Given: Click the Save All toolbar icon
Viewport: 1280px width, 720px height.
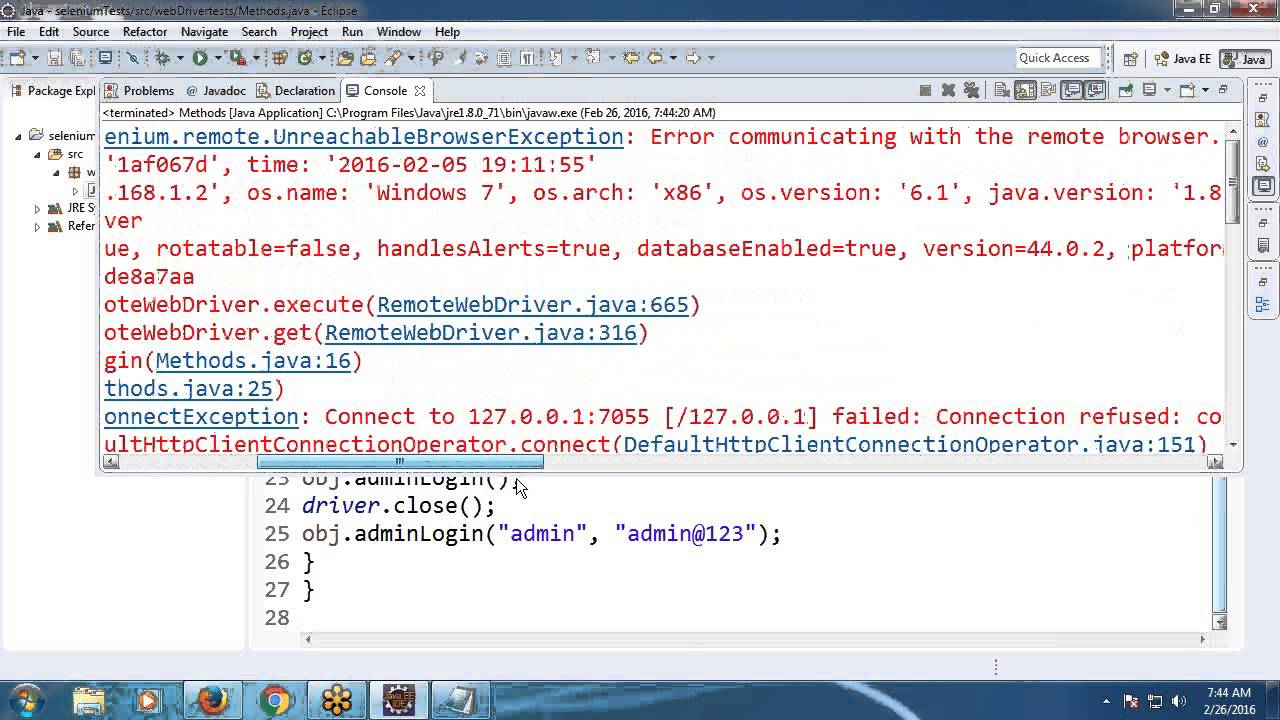Looking at the screenshot, I should [x=76, y=58].
